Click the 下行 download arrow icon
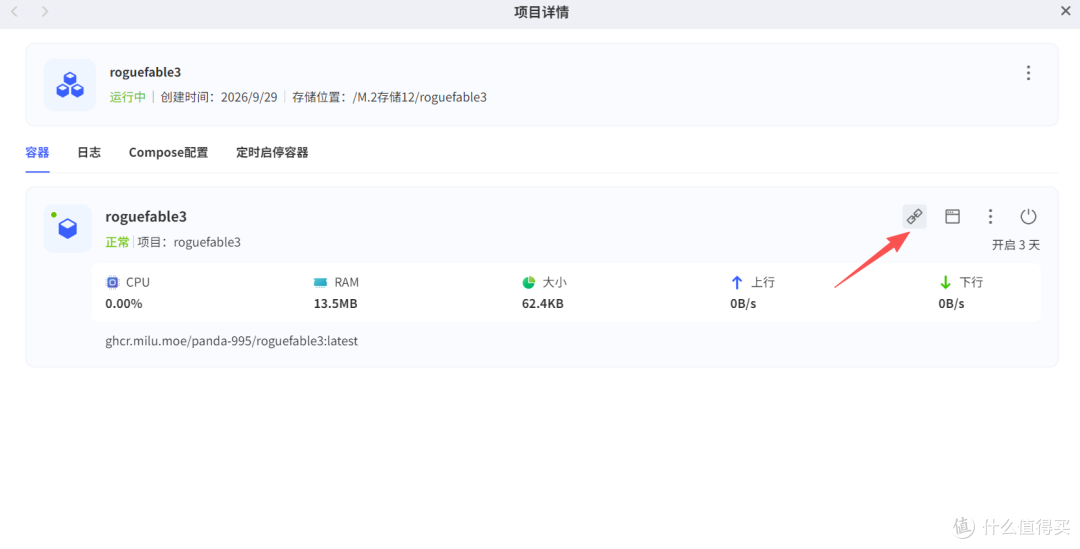Image resolution: width=1080 pixels, height=549 pixels. point(945,282)
